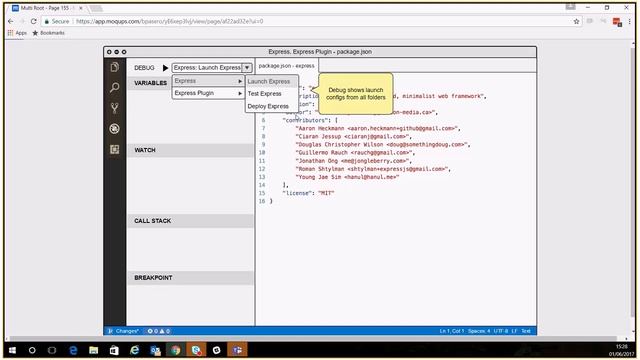This screenshot has height=360, width=640.
Task: Go back in browser history
Action: pyautogui.click(x=11, y=21)
